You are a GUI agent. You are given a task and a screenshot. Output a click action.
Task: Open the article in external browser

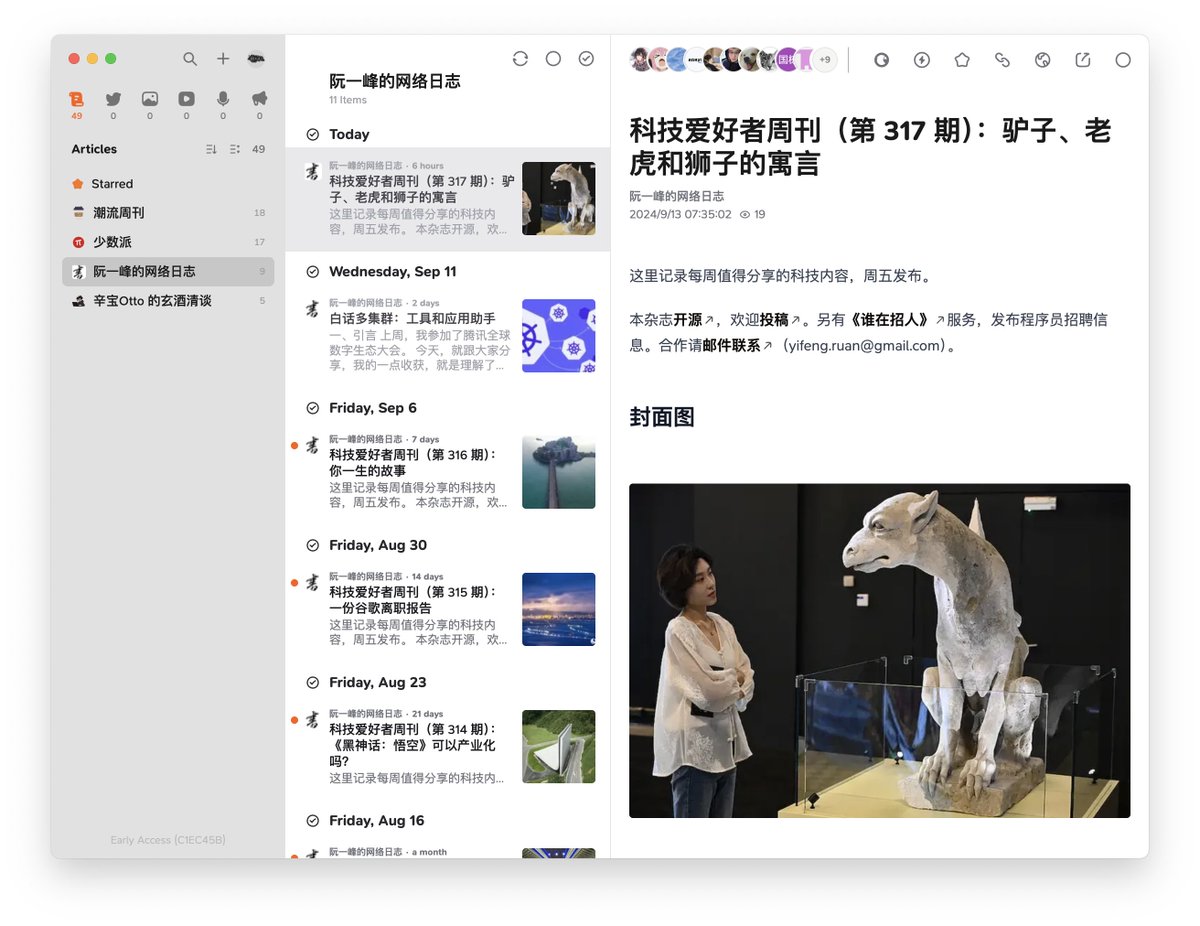[1083, 59]
